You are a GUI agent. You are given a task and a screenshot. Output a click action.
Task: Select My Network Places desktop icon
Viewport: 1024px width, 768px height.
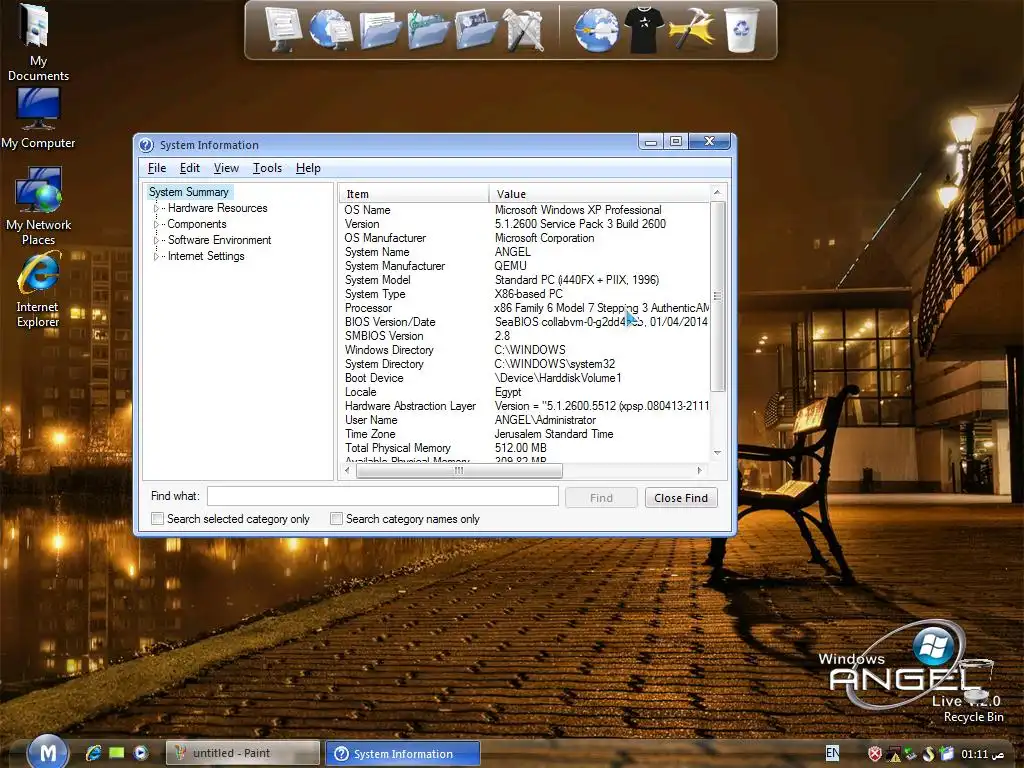tap(39, 206)
